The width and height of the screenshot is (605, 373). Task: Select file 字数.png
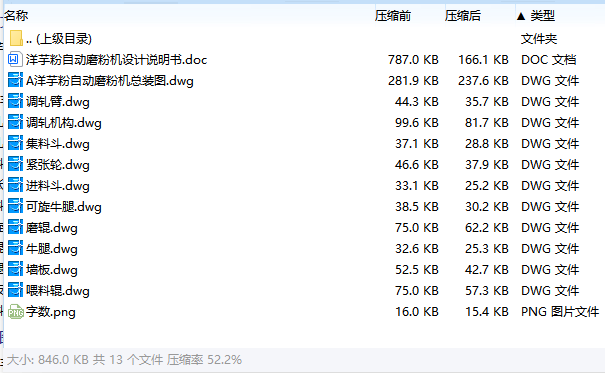click(51, 312)
